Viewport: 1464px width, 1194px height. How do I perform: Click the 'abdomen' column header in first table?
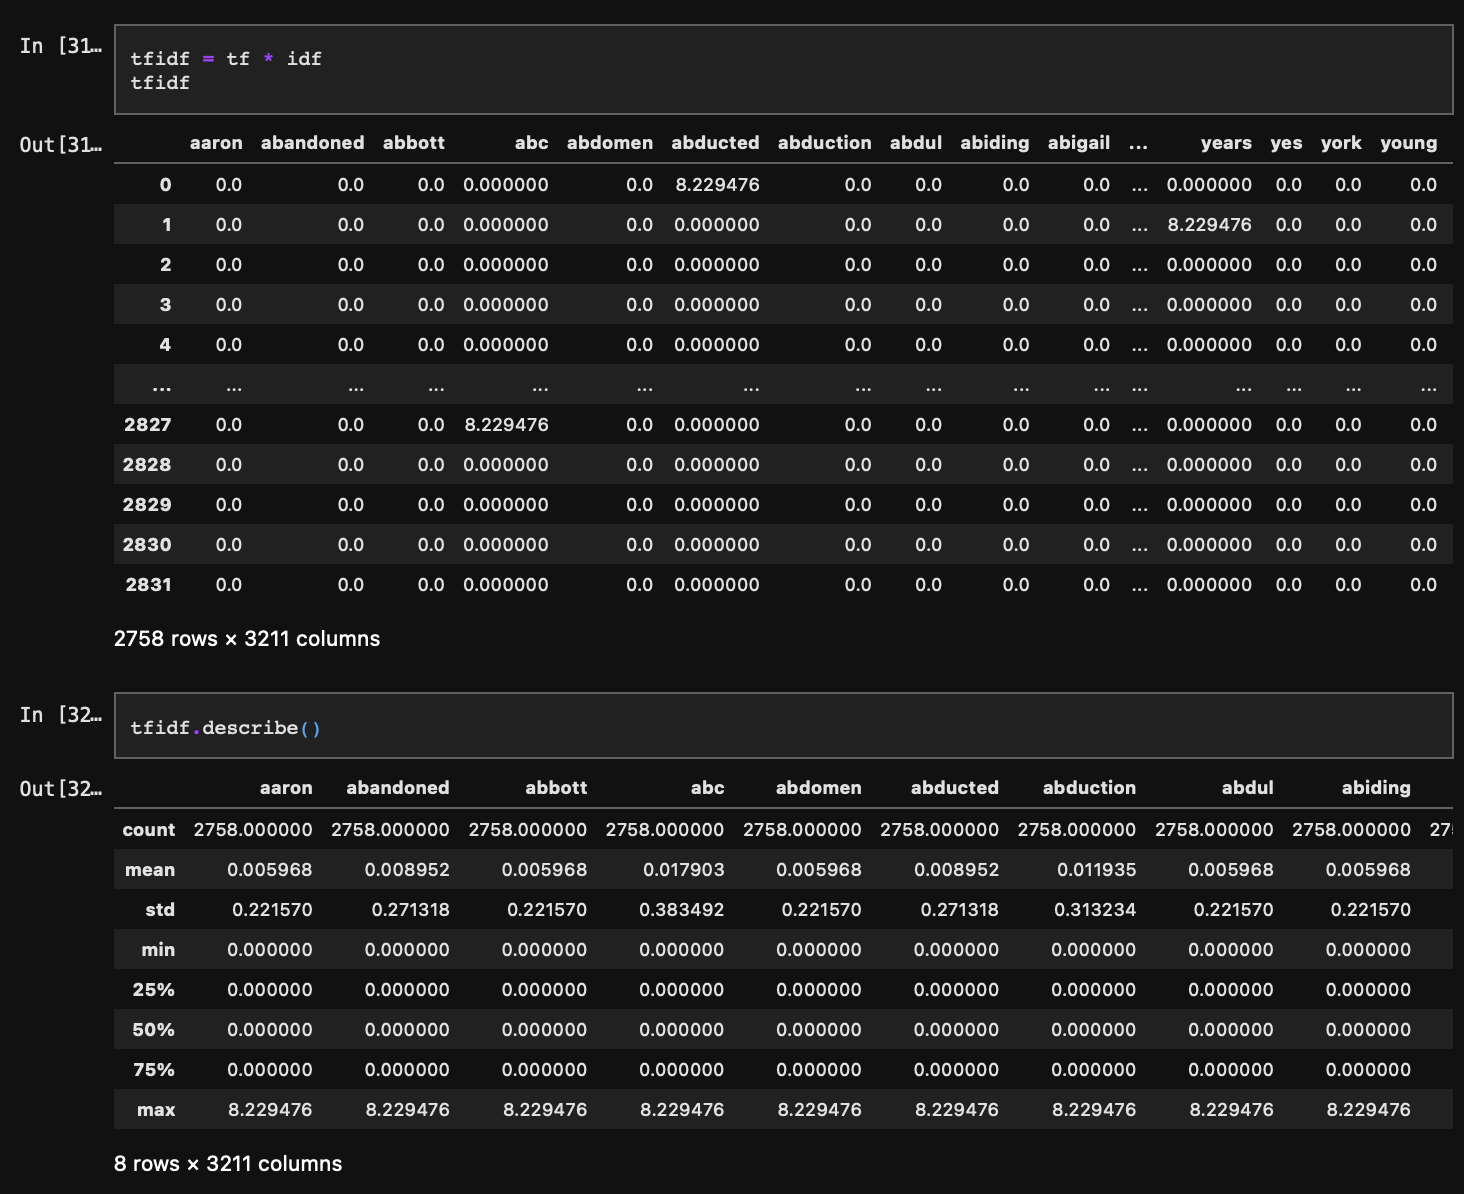point(610,143)
